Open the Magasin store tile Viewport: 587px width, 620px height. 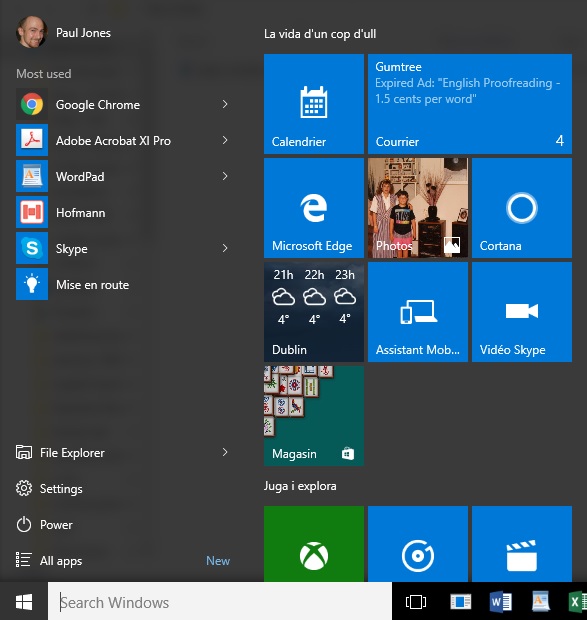[314, 416]
